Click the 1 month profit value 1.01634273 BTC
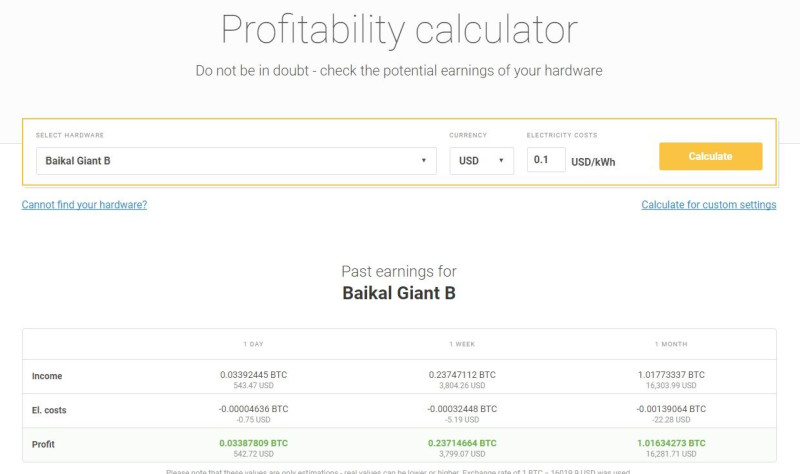Viewport: 800px width, 474px height. click(x=670, y=442)
